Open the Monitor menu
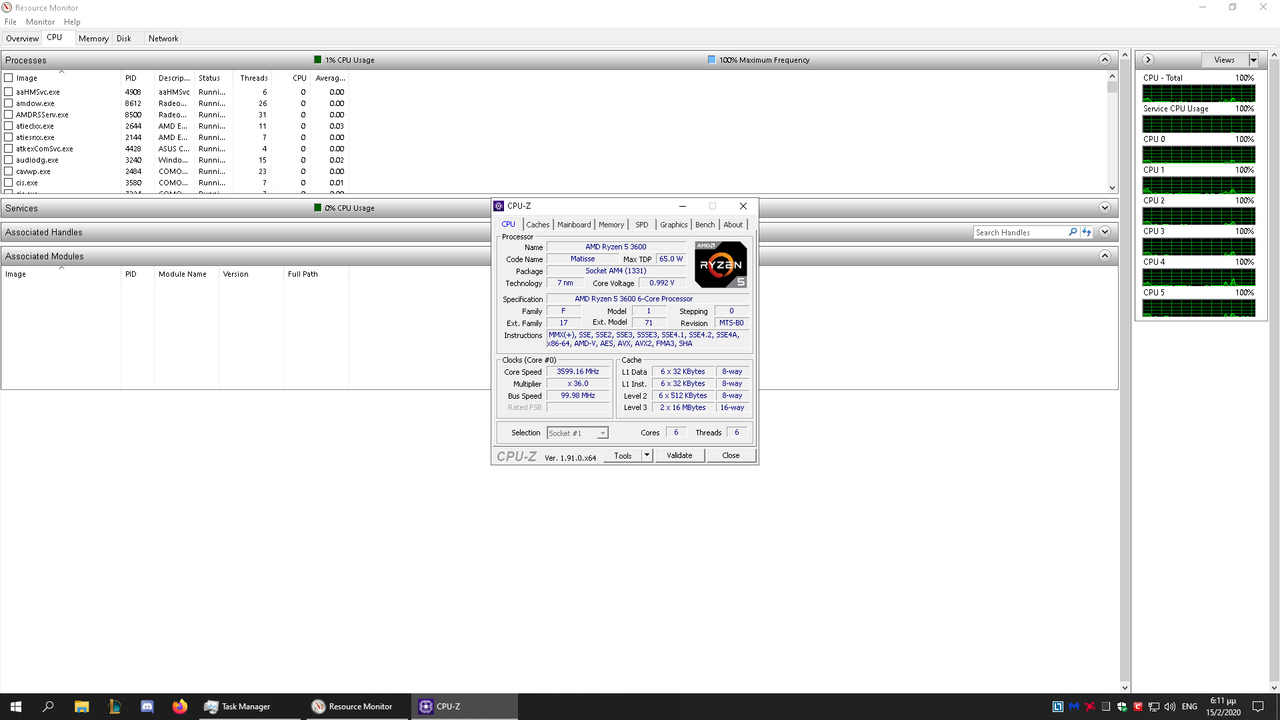1280x720 pixels. tap(40, 21)
